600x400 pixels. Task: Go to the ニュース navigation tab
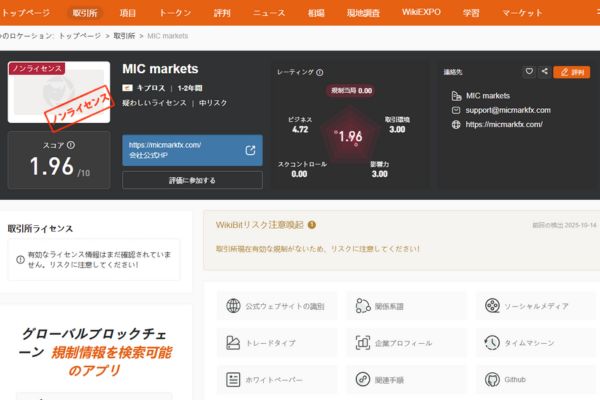click(x=268, y=14)
